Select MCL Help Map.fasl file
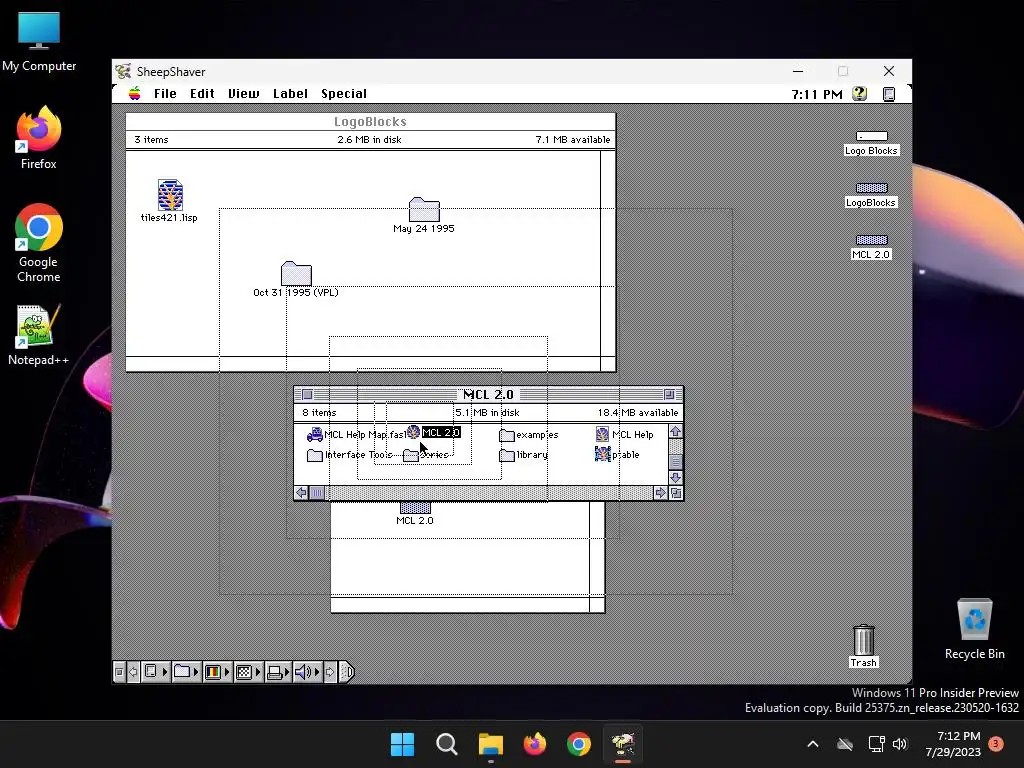Viewport: 1024px width, 768px height. click(x=357, y=434)
